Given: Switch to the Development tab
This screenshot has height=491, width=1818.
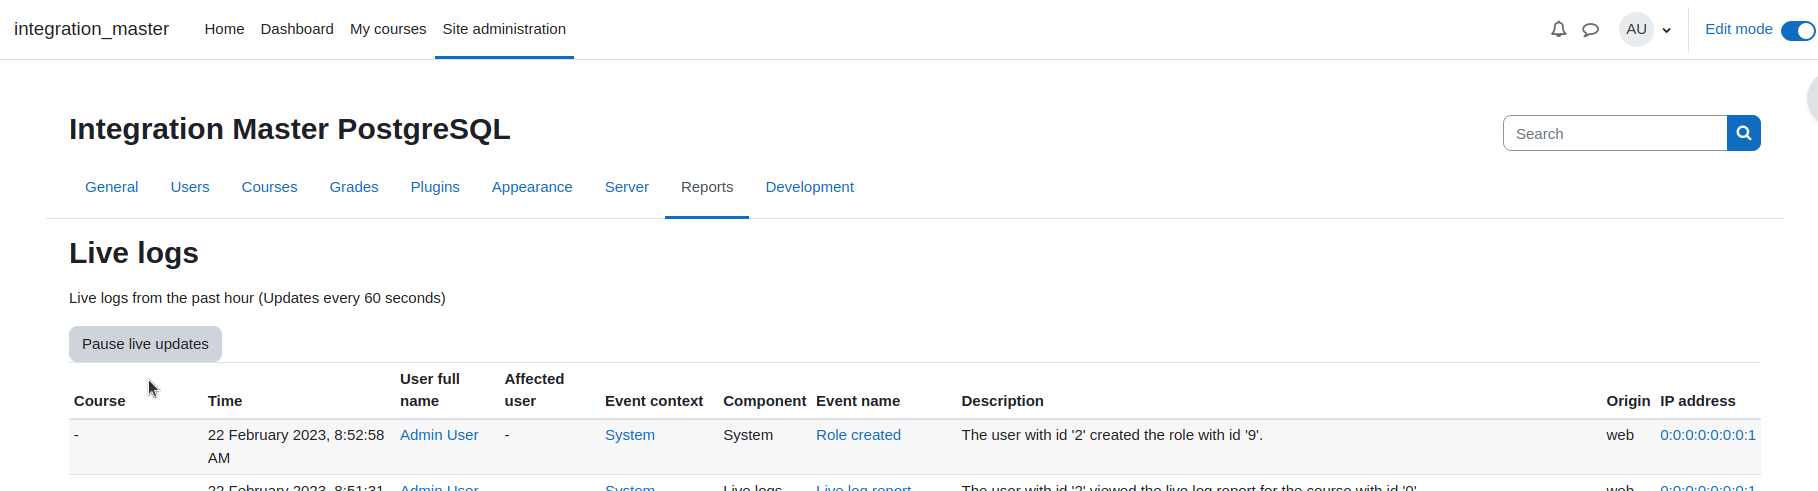Looking at the screenshot, I should 809,187.
